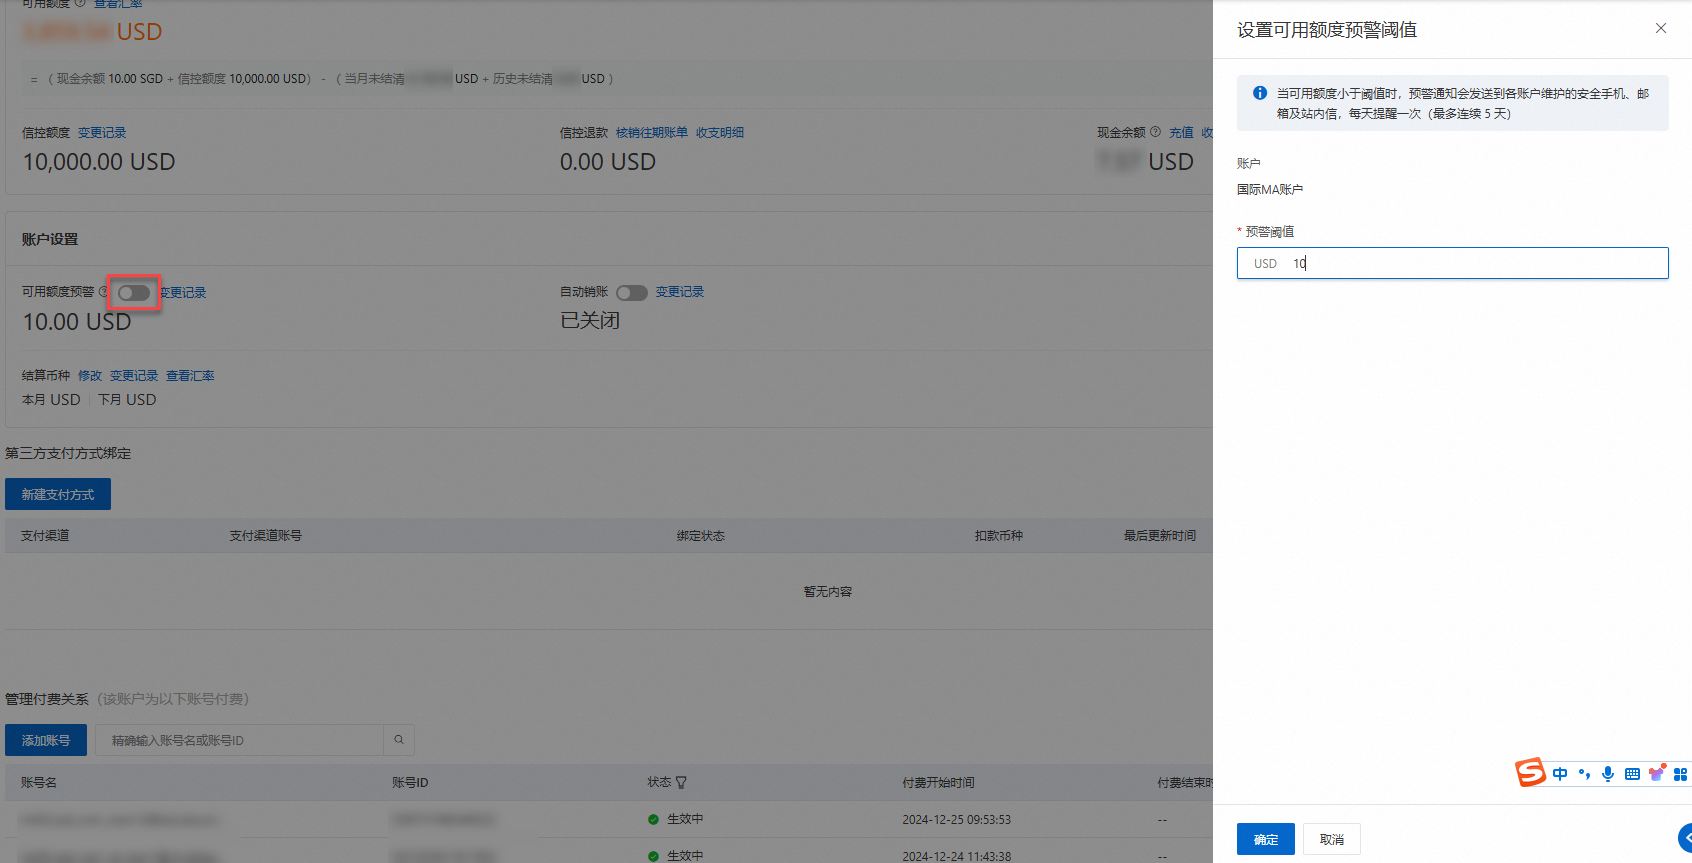Image resolution: width=1692 pixels, height=863 pixels.
Task: Click the 下月 USD currency text
Action: click(127, 400)
